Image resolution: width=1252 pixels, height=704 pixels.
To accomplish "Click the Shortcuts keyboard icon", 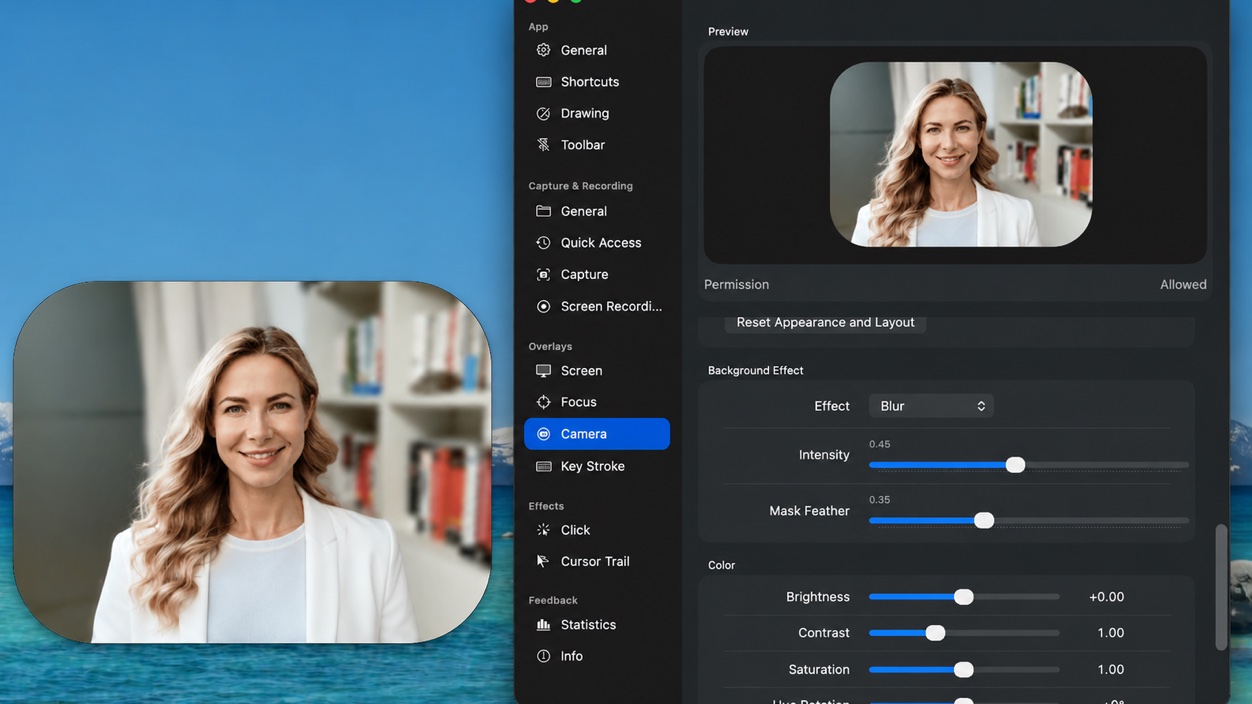I will click(543, 82).
